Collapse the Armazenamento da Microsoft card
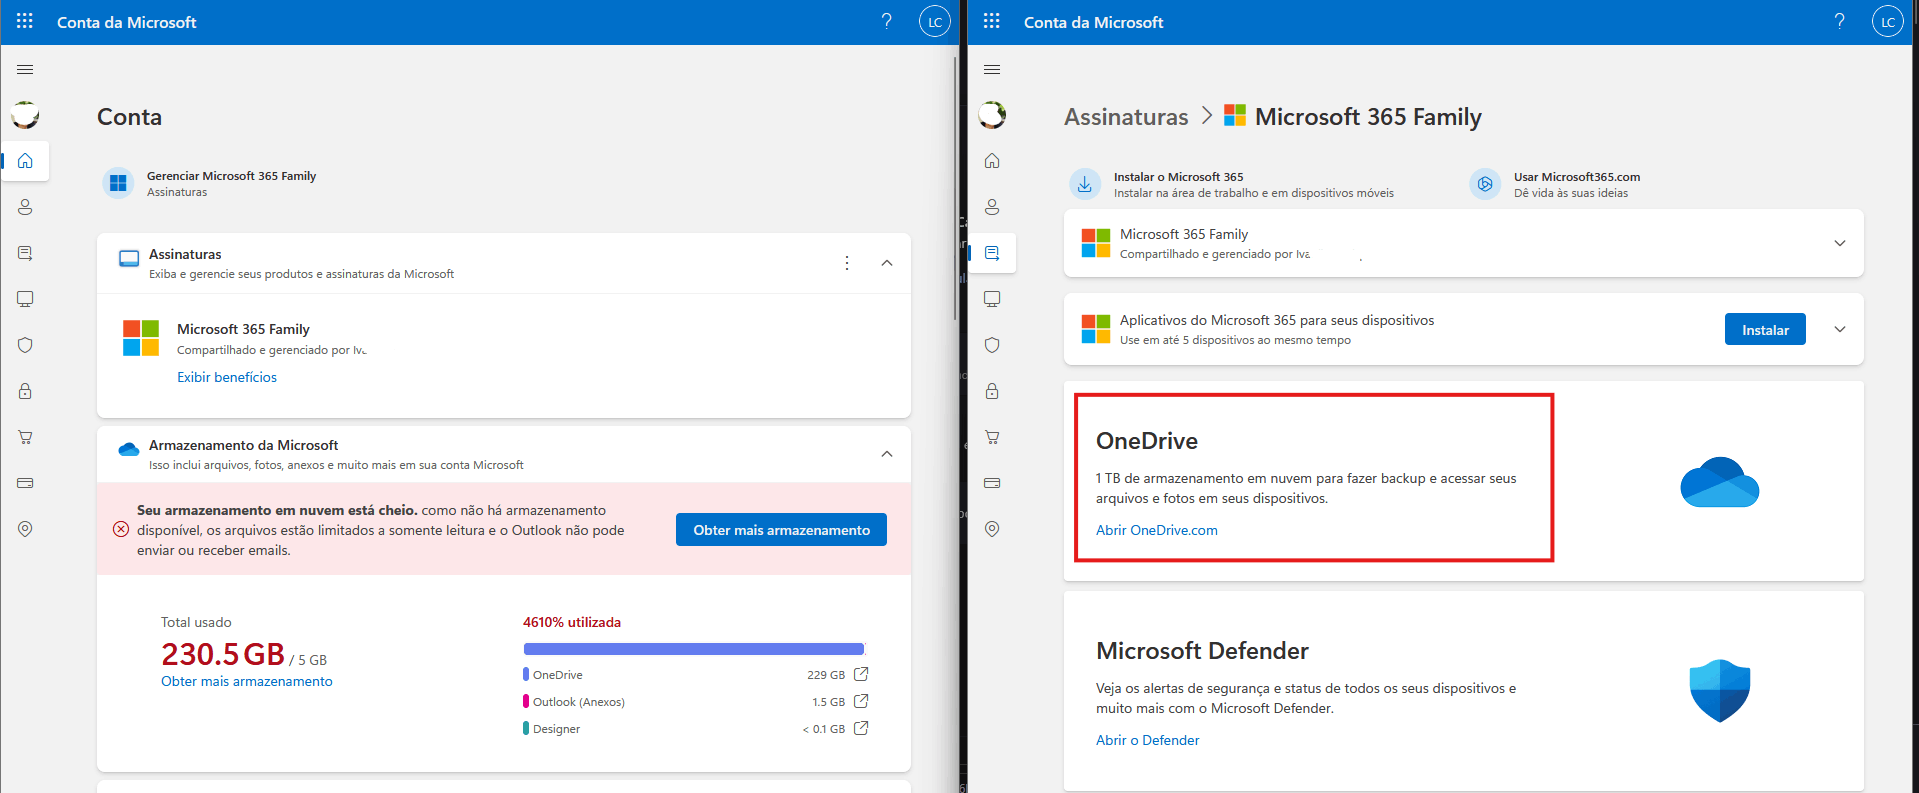This screenshot has width=1919, height=793. tap(887, 454)
